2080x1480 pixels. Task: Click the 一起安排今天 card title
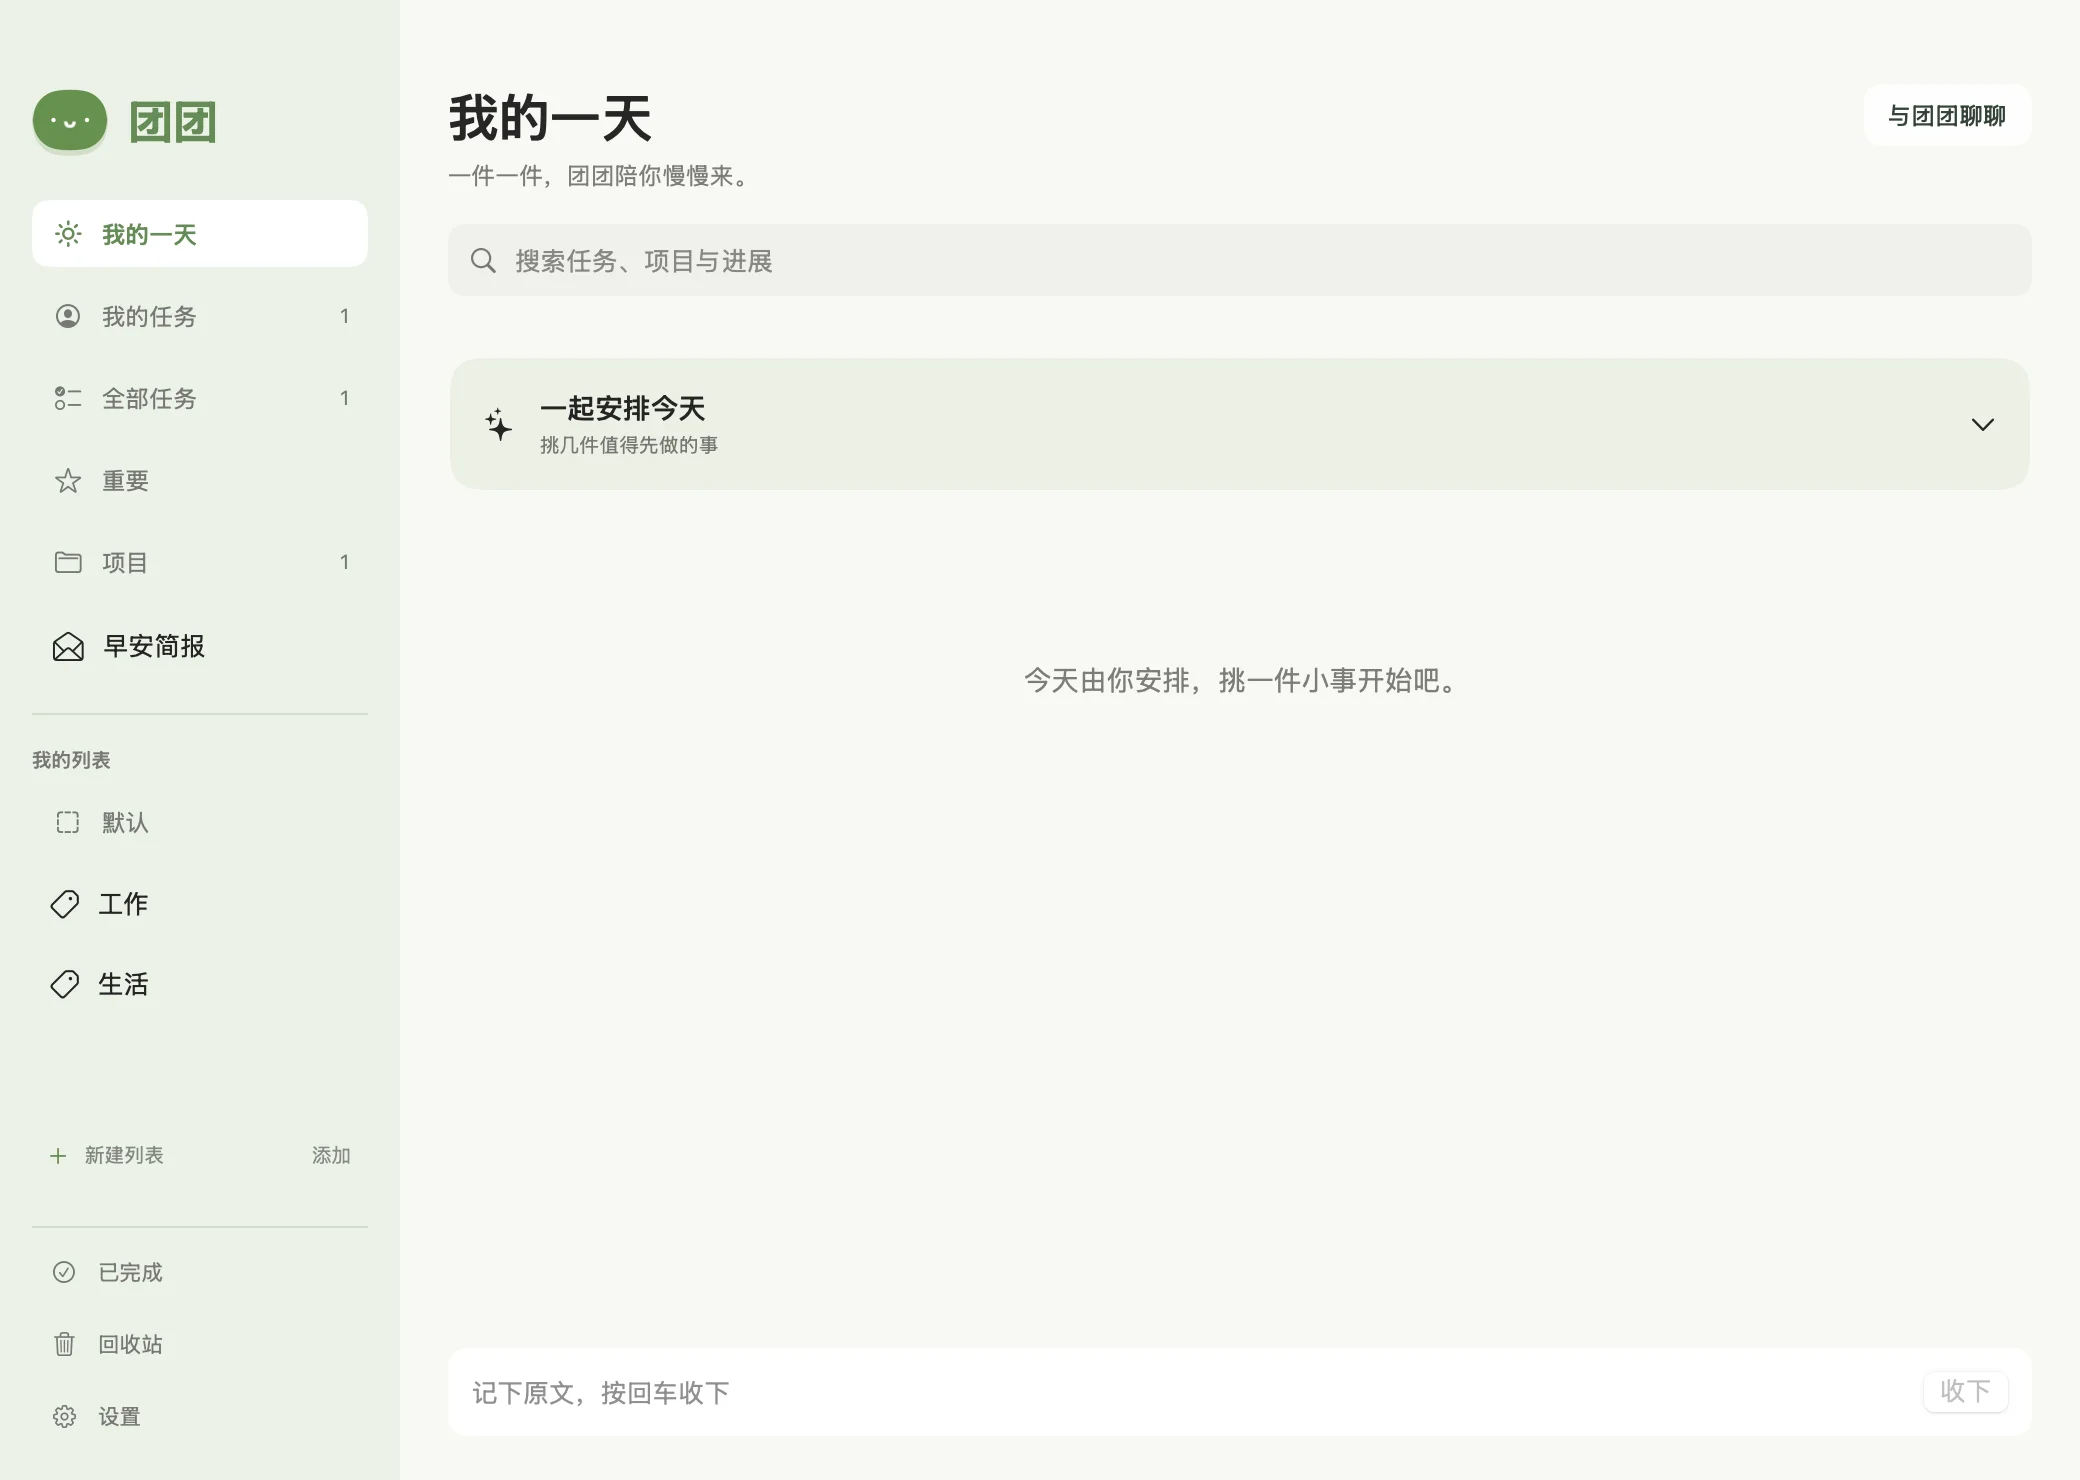coord(623,408)
